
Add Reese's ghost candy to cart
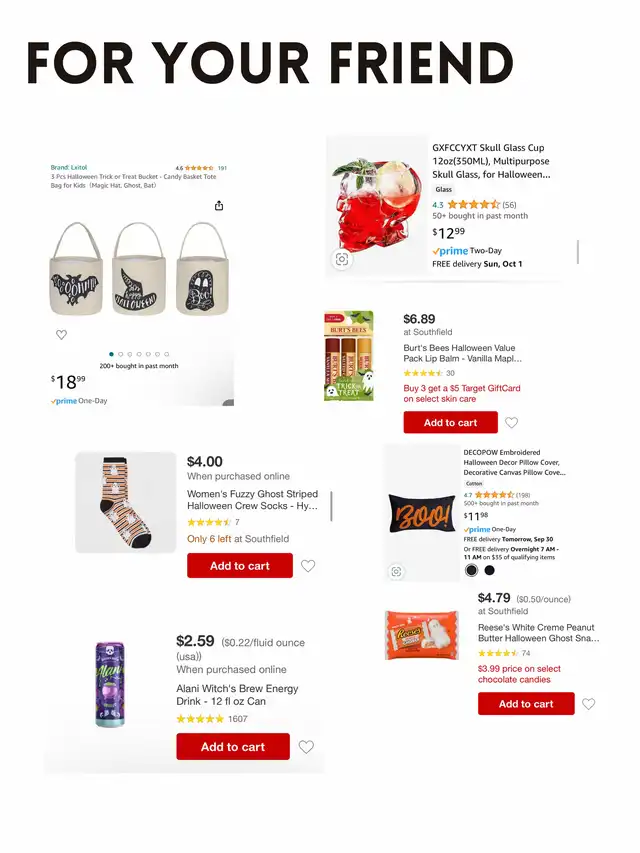point(526,704)
